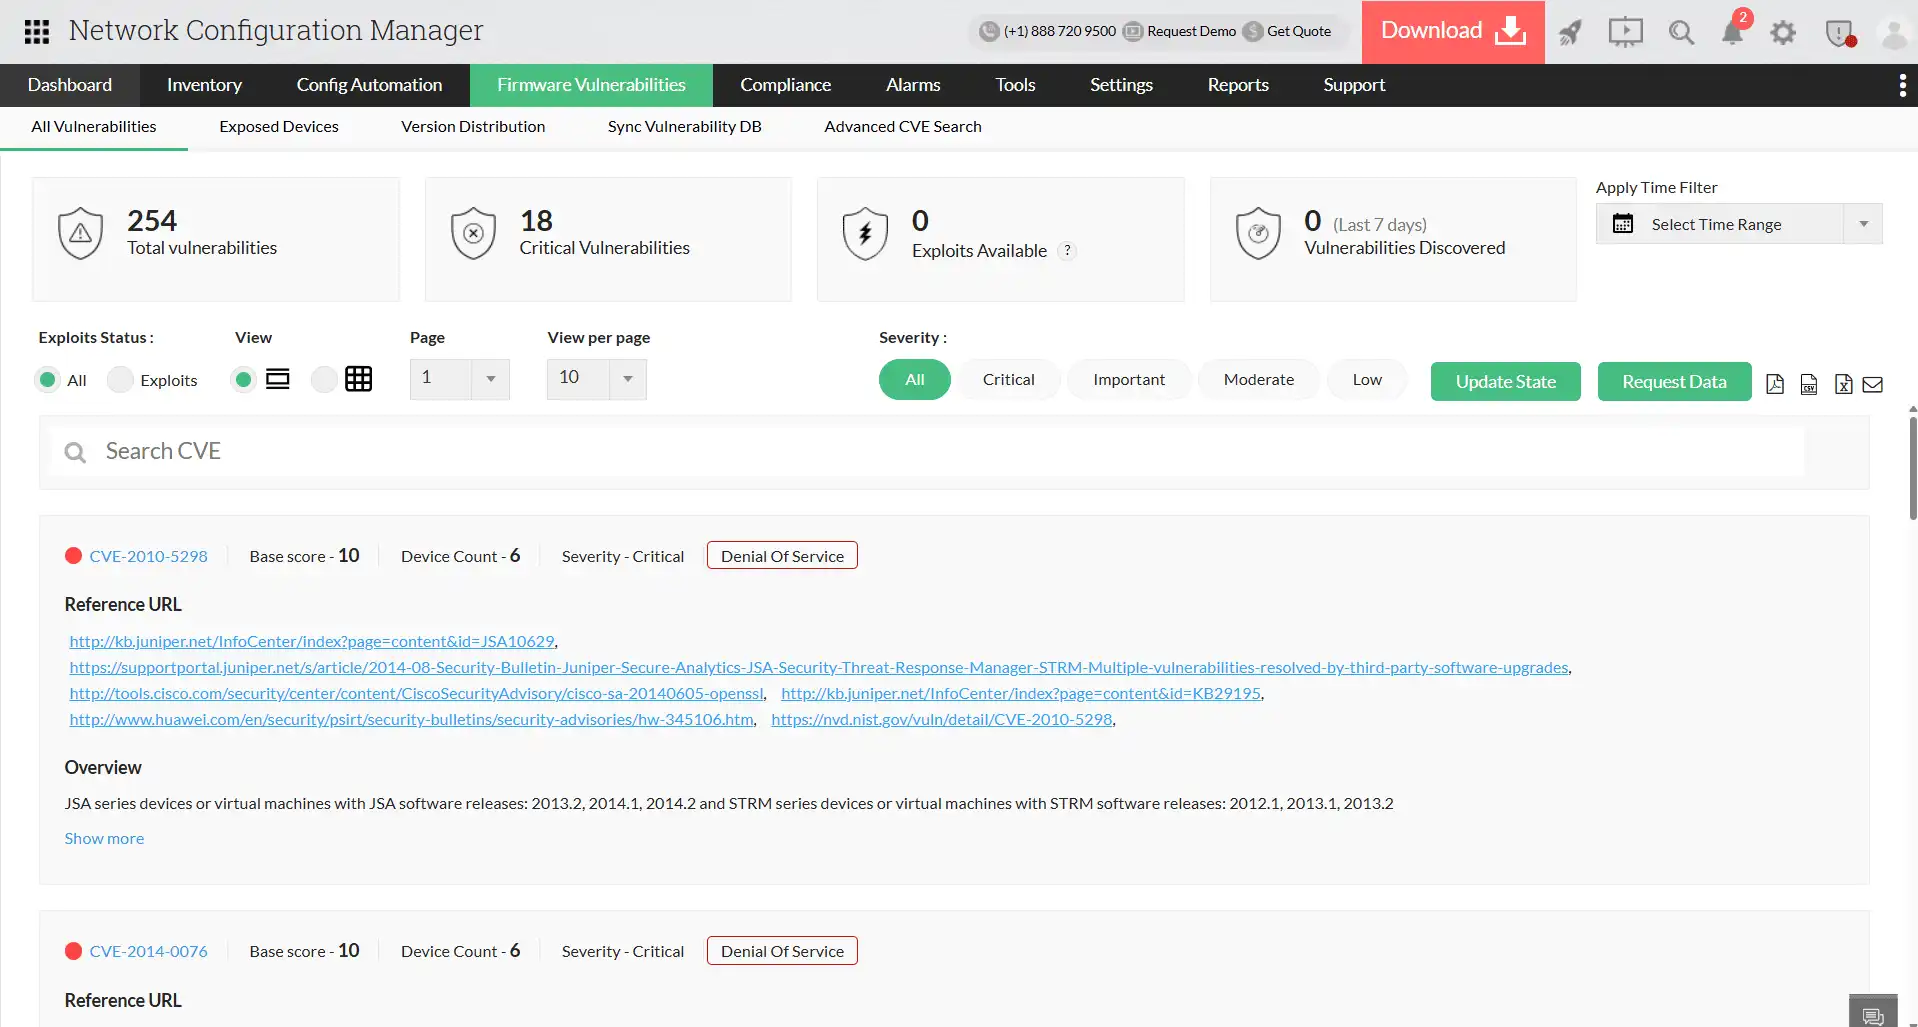The height and width of the screenshot is (1027, 1918).
Task: Click the Exploits Available help question mark
Action: coord(1068,251)
